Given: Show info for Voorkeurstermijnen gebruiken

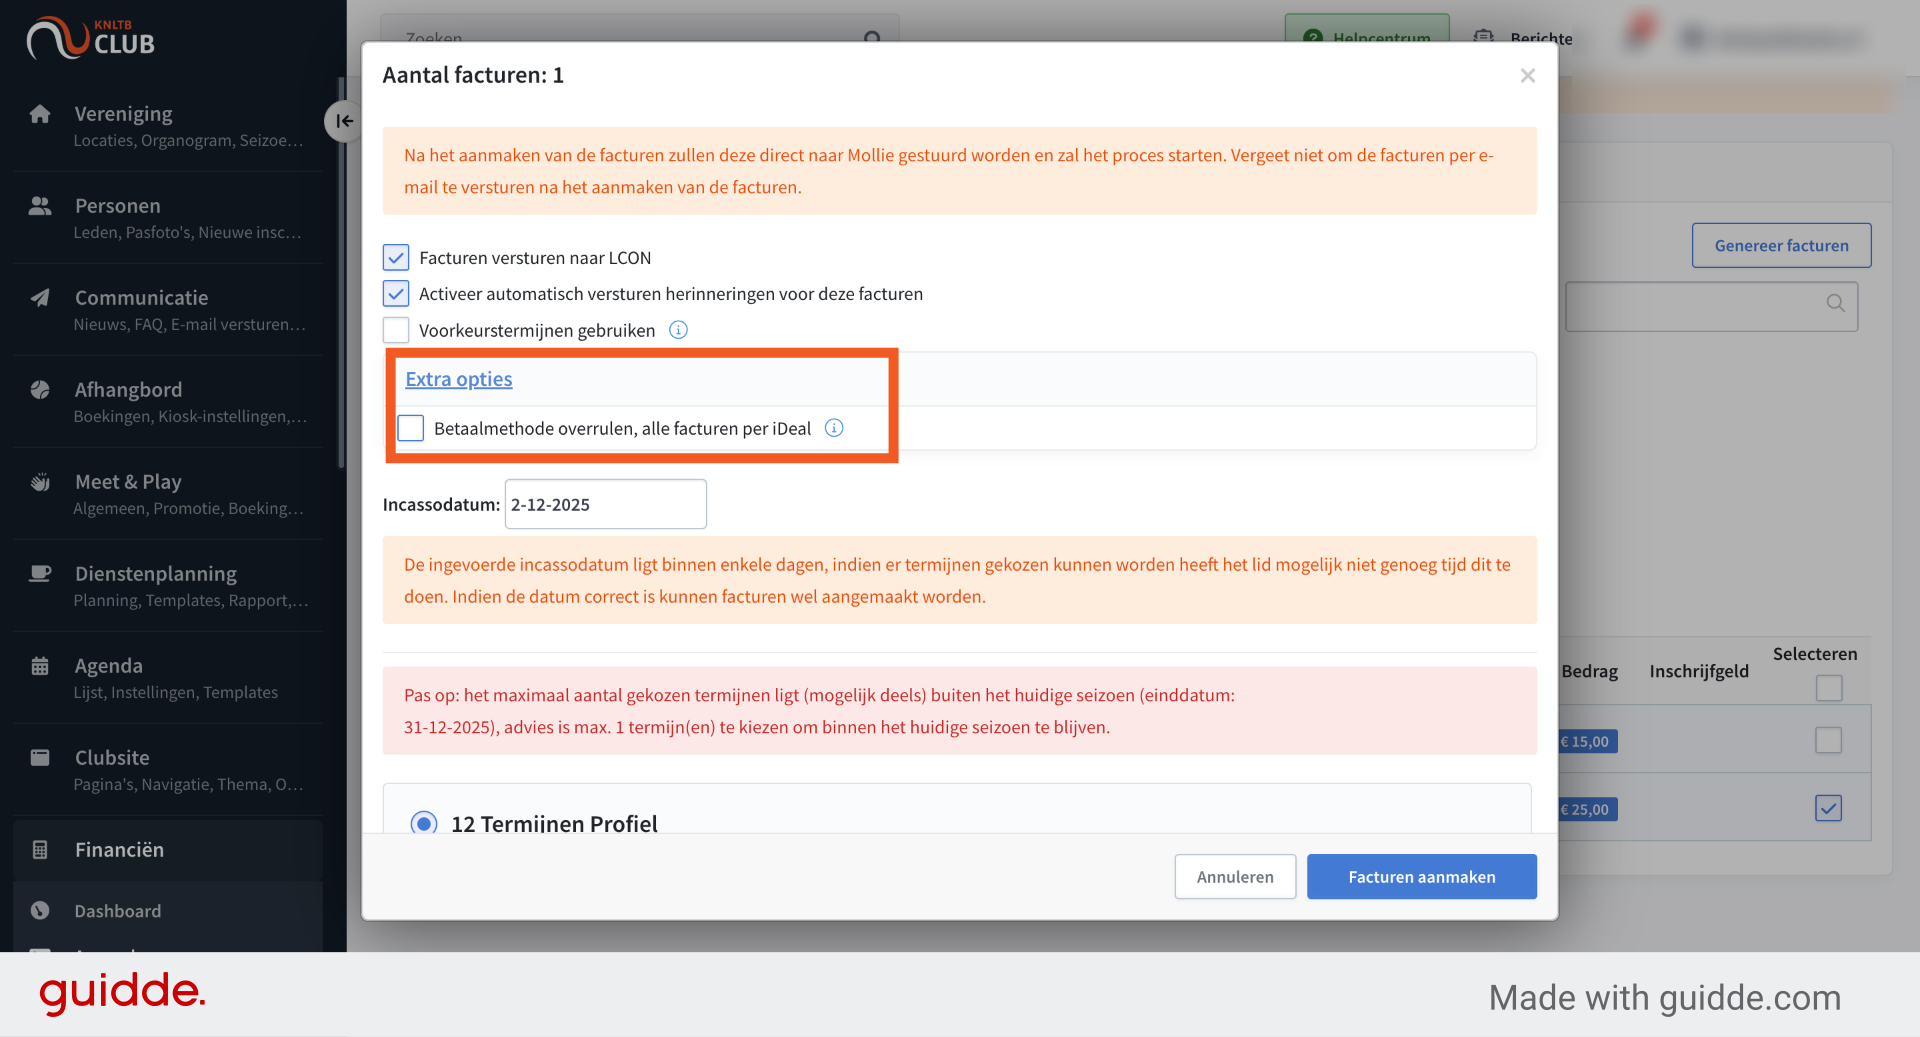Looking at the screenshot, I should point(678,330).
